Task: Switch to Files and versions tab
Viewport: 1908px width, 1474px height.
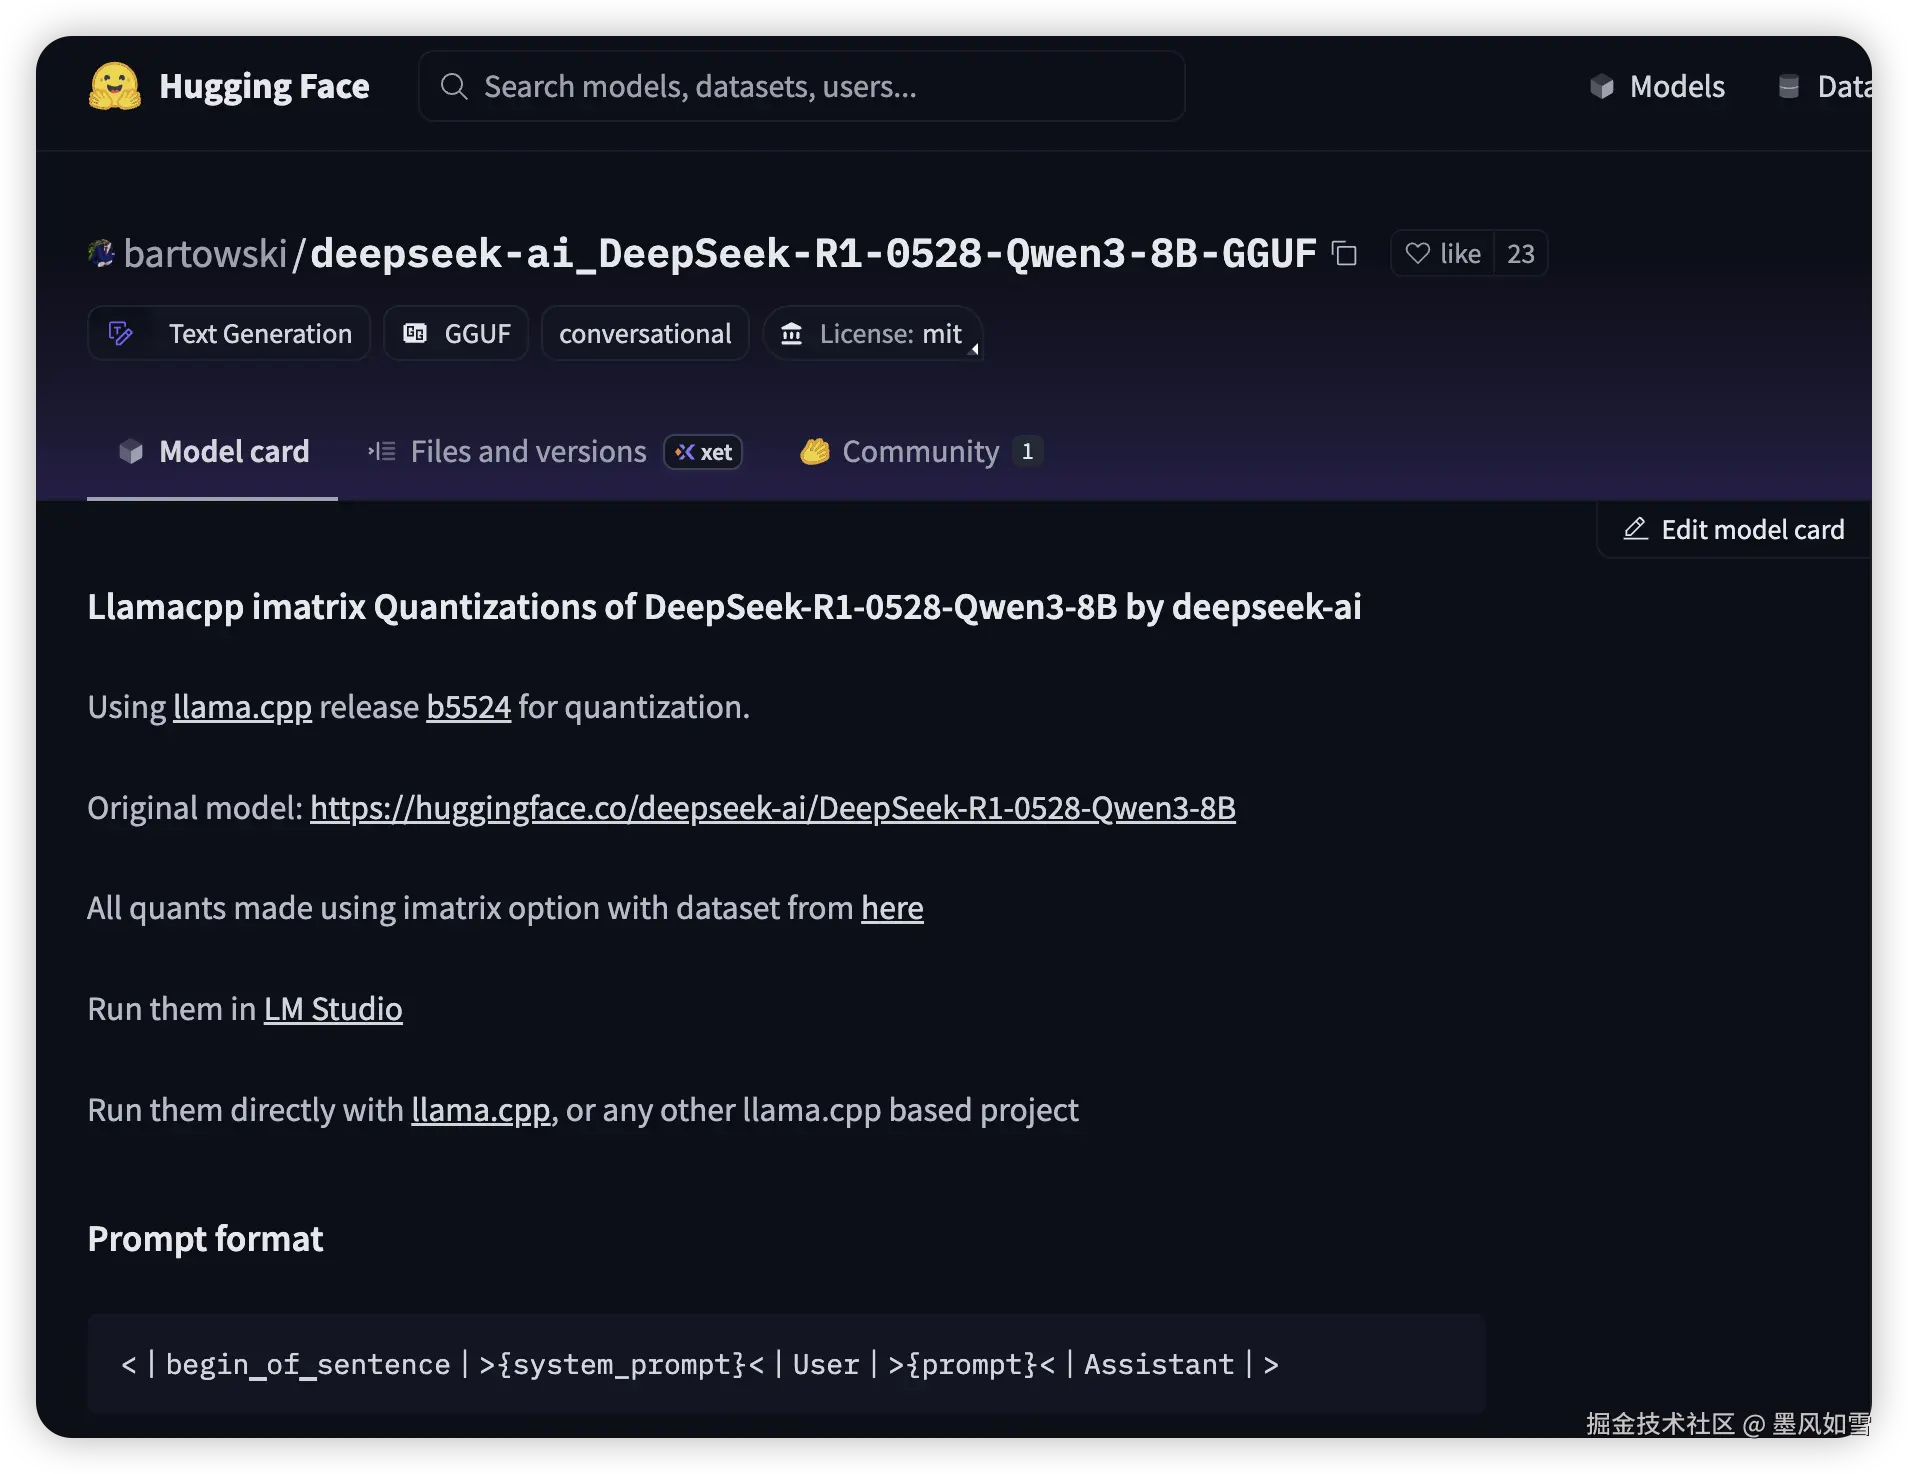Action: tap(527, 452)
